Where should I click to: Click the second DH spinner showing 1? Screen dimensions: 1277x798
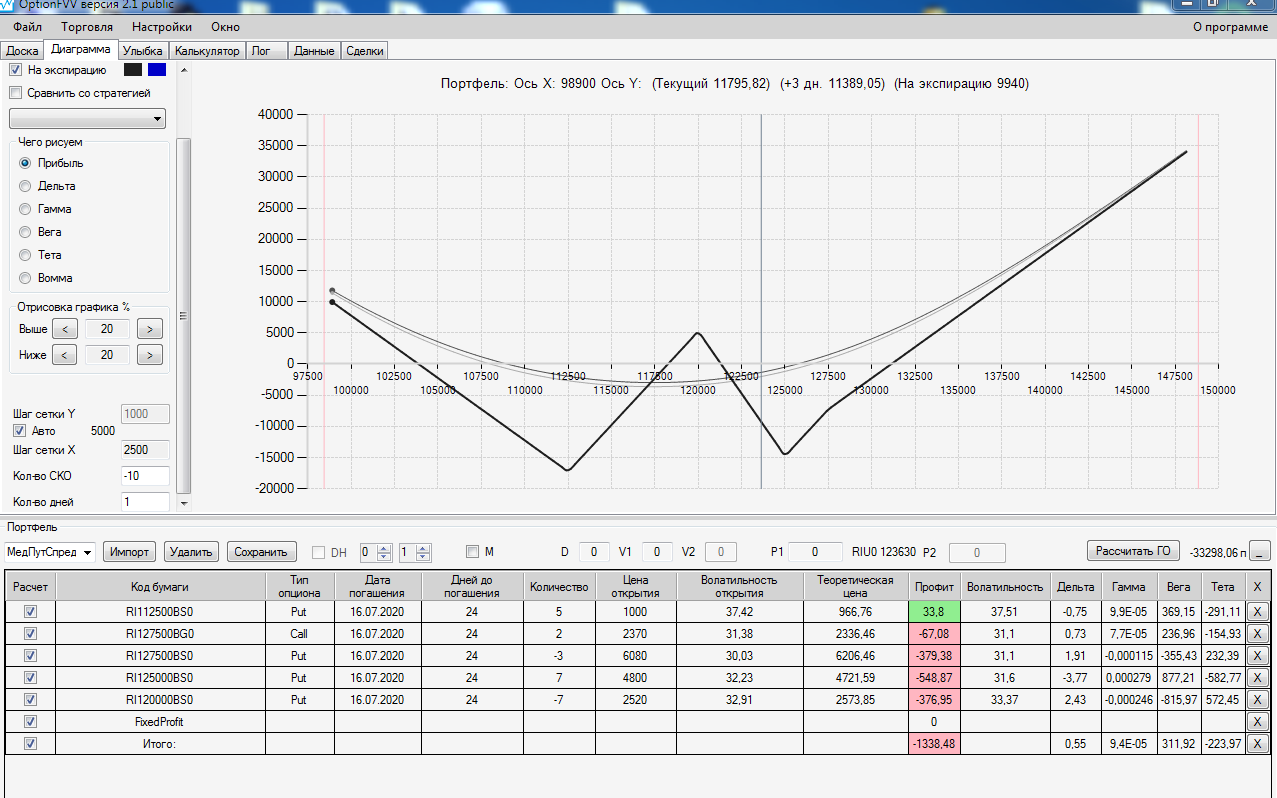(414, 552)
